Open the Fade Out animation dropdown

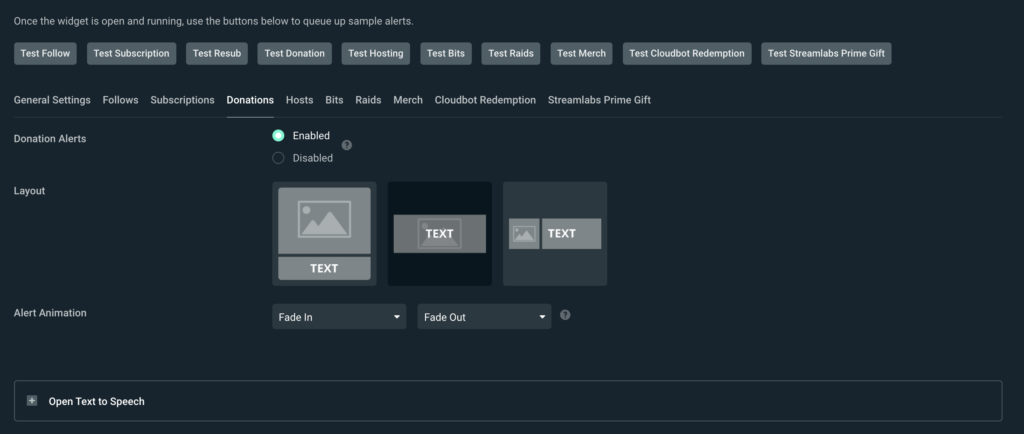point(484,317)
